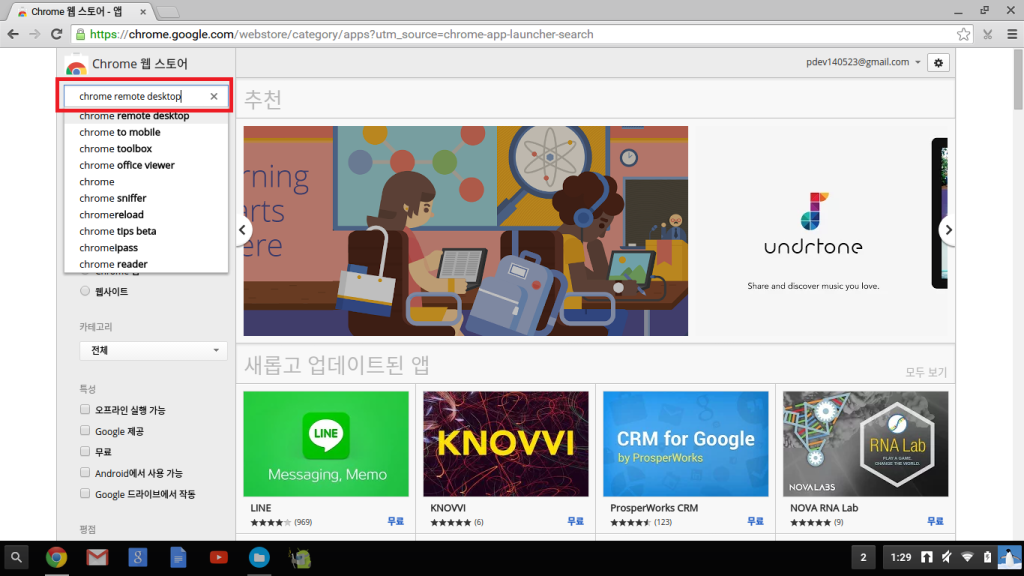Click 모두 보기 to view all new apps
The height and width of the screenshot is (576, 1024).
pyautogui.click(x=925, y=372)
